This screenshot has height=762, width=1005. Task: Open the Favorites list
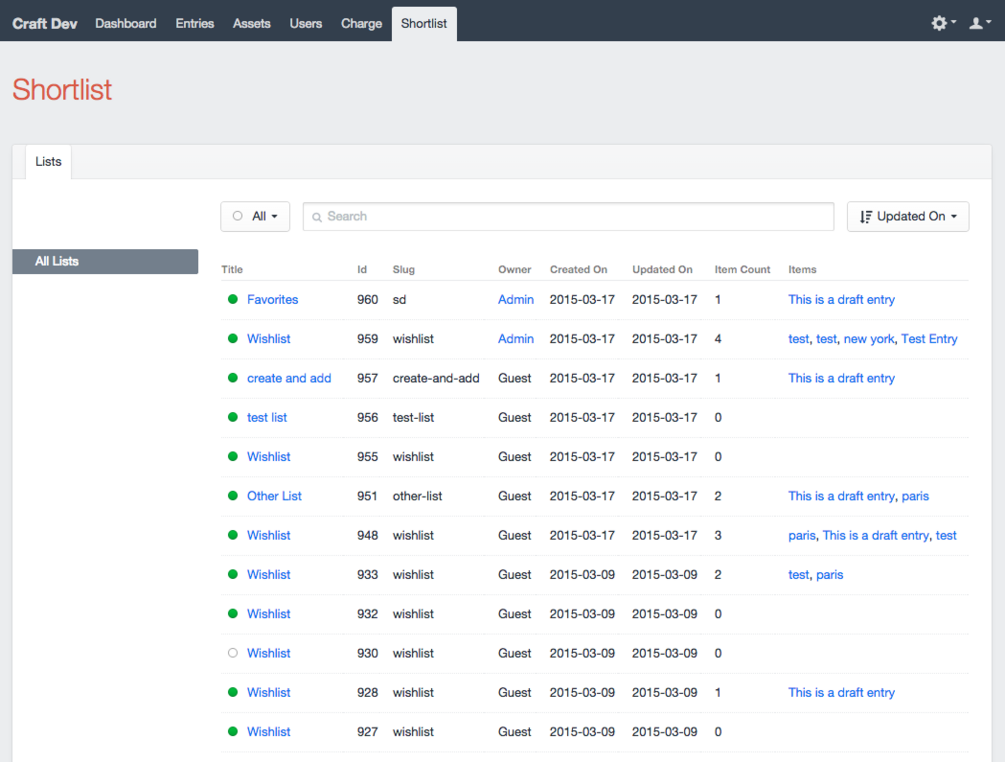click(272, 299)
